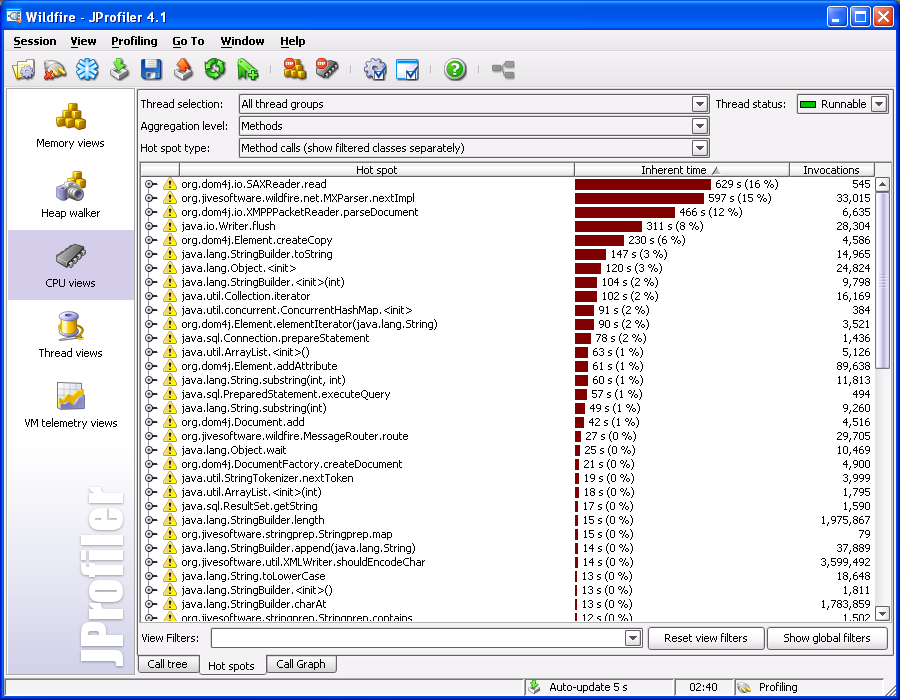Open Hot spot type dropdown
The width and height of the screenshot is (900, 700).
(x=699, y=148)
